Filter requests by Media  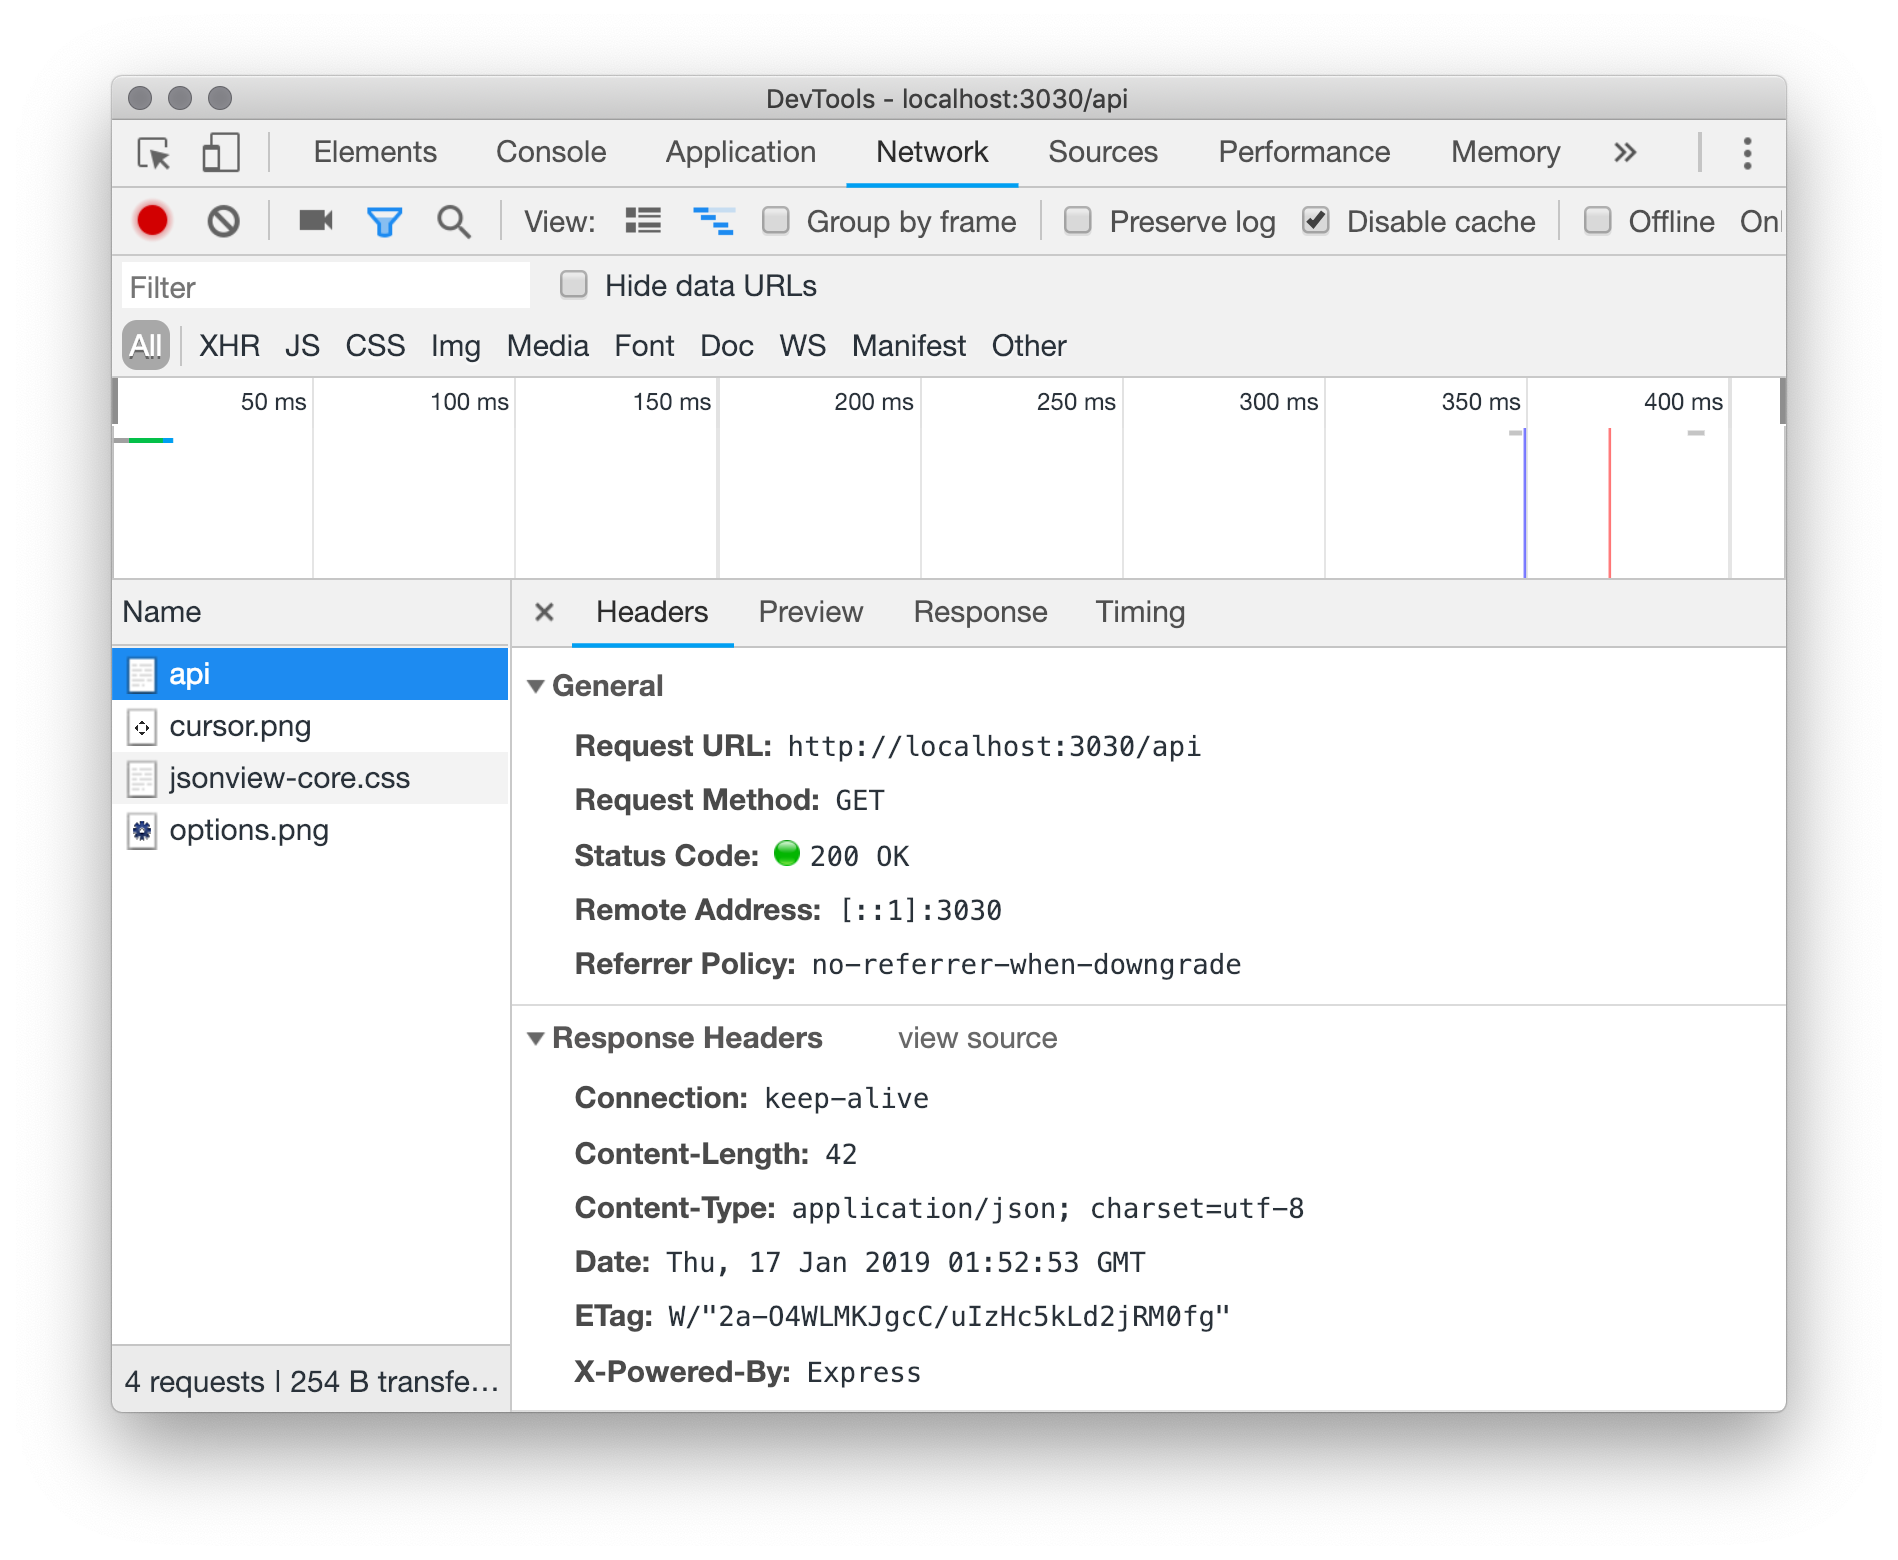click(547, 346)
